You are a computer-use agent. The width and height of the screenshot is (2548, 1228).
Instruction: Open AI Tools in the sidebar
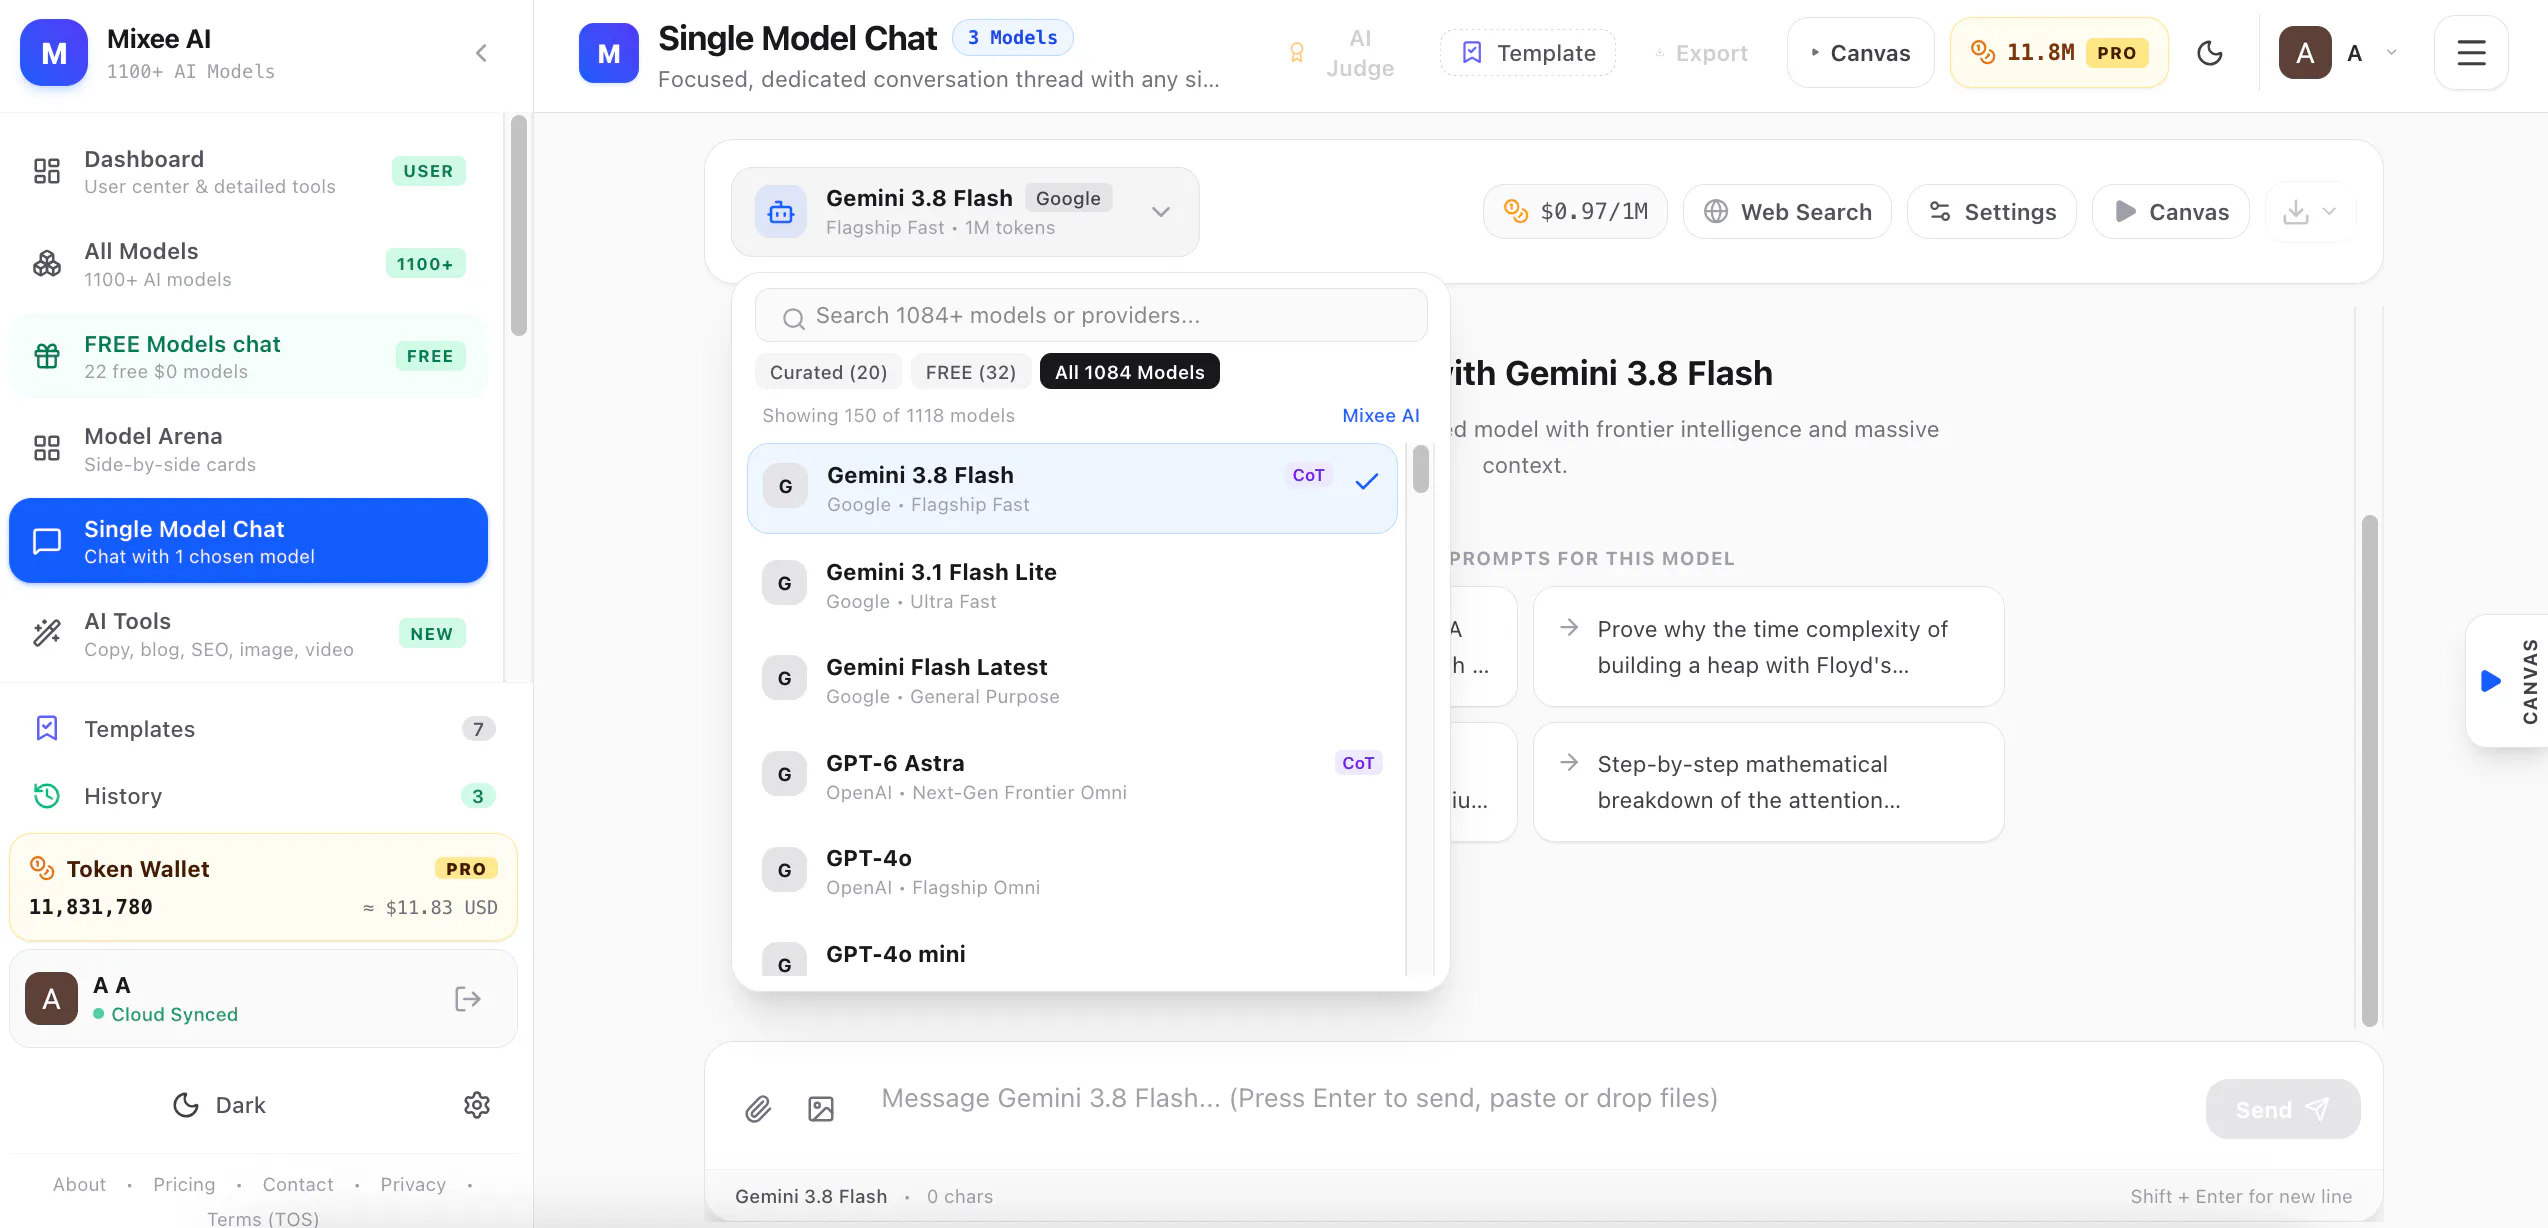(x=248, y=635)
